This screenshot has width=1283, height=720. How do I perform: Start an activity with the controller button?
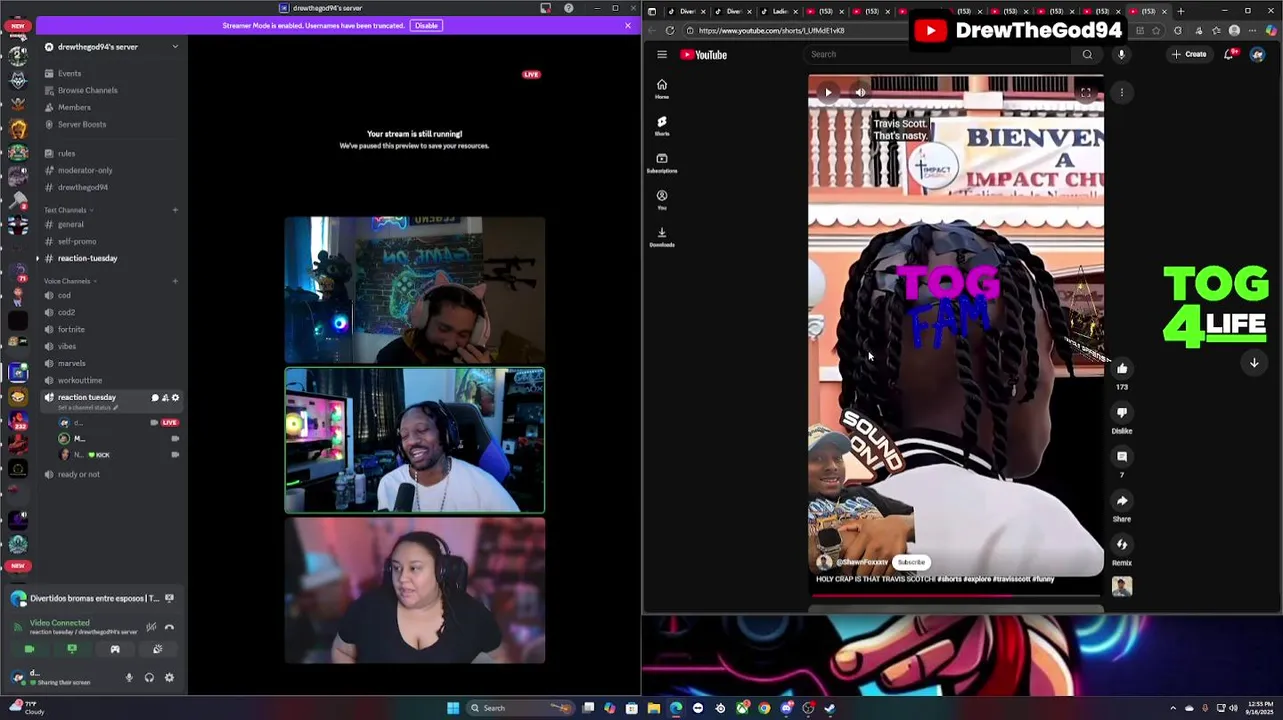point(115,650)
